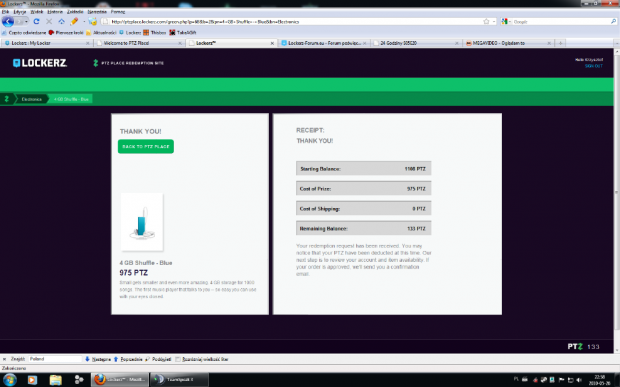
Task: Click the pencil icon in the toolbar
Action: click(74, 21)
